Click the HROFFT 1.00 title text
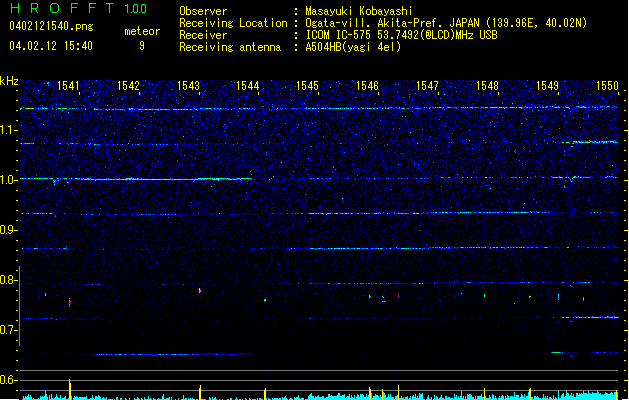The width and height of the screenshot is (629, 400). [78, 8]
